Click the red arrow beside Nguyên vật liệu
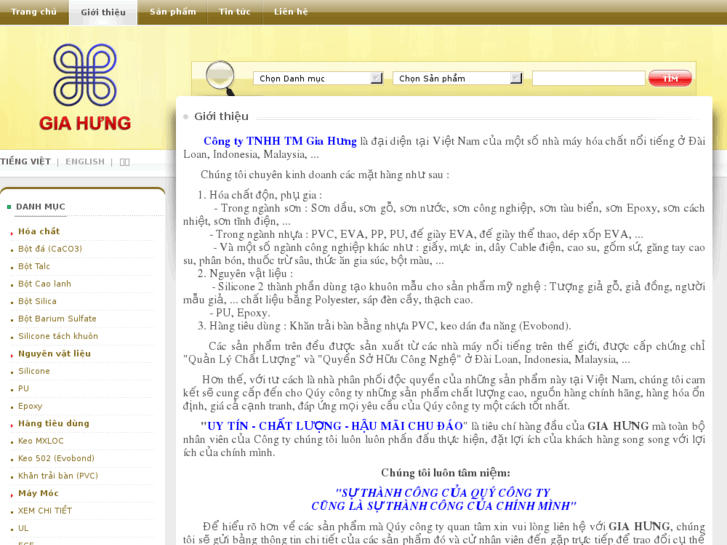 click(x=12, y=354)
